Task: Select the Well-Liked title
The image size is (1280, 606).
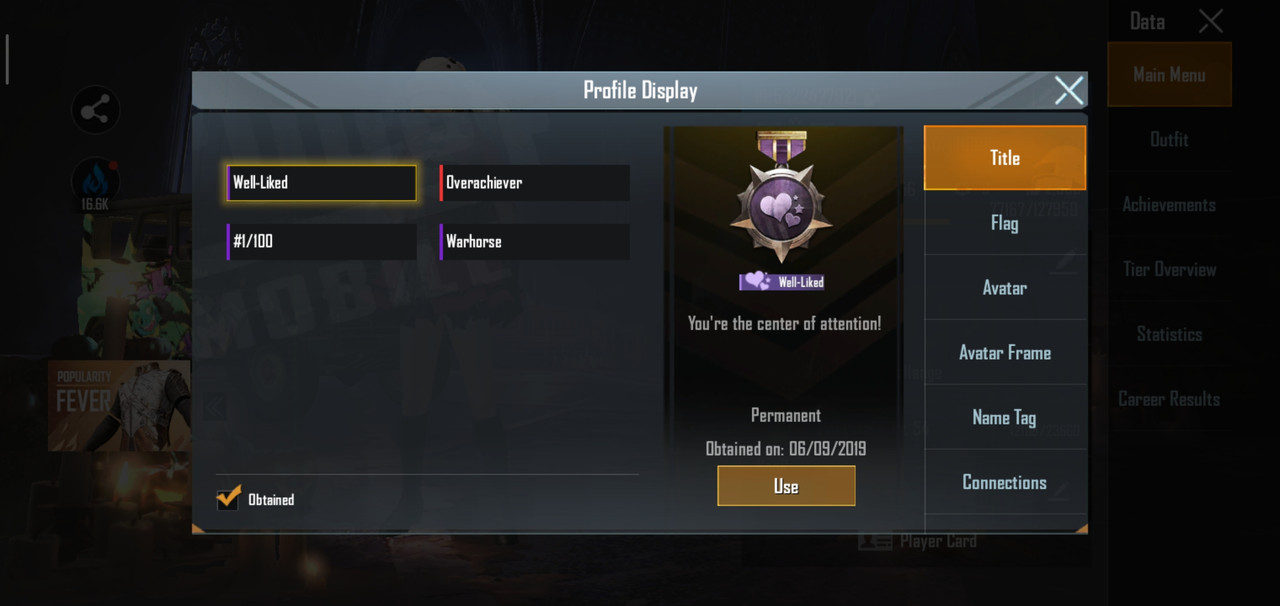Action: pos(322,183)
